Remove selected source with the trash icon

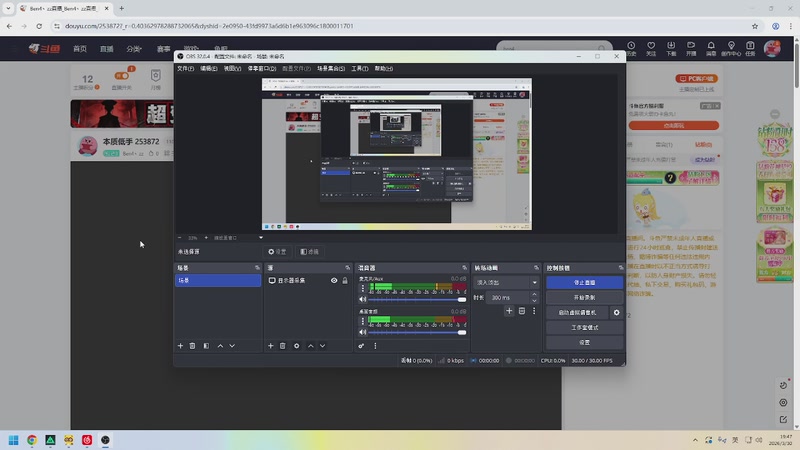point(283,346)
